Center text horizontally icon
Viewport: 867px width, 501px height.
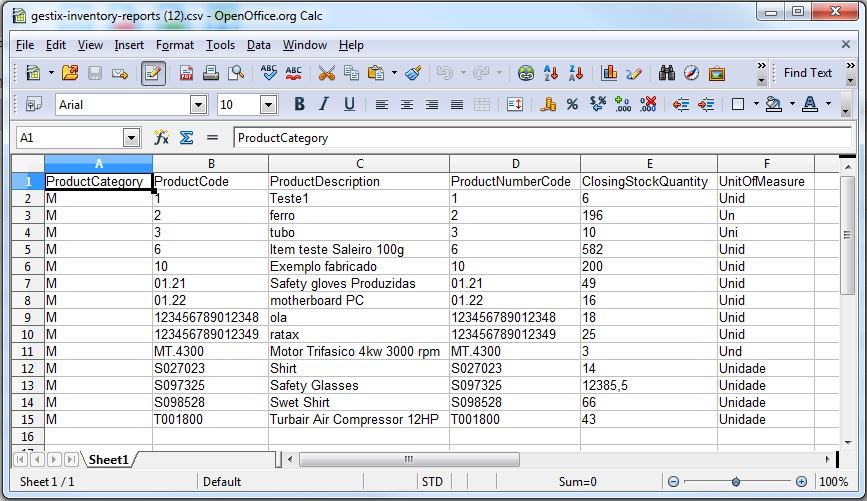coord(406,104)
